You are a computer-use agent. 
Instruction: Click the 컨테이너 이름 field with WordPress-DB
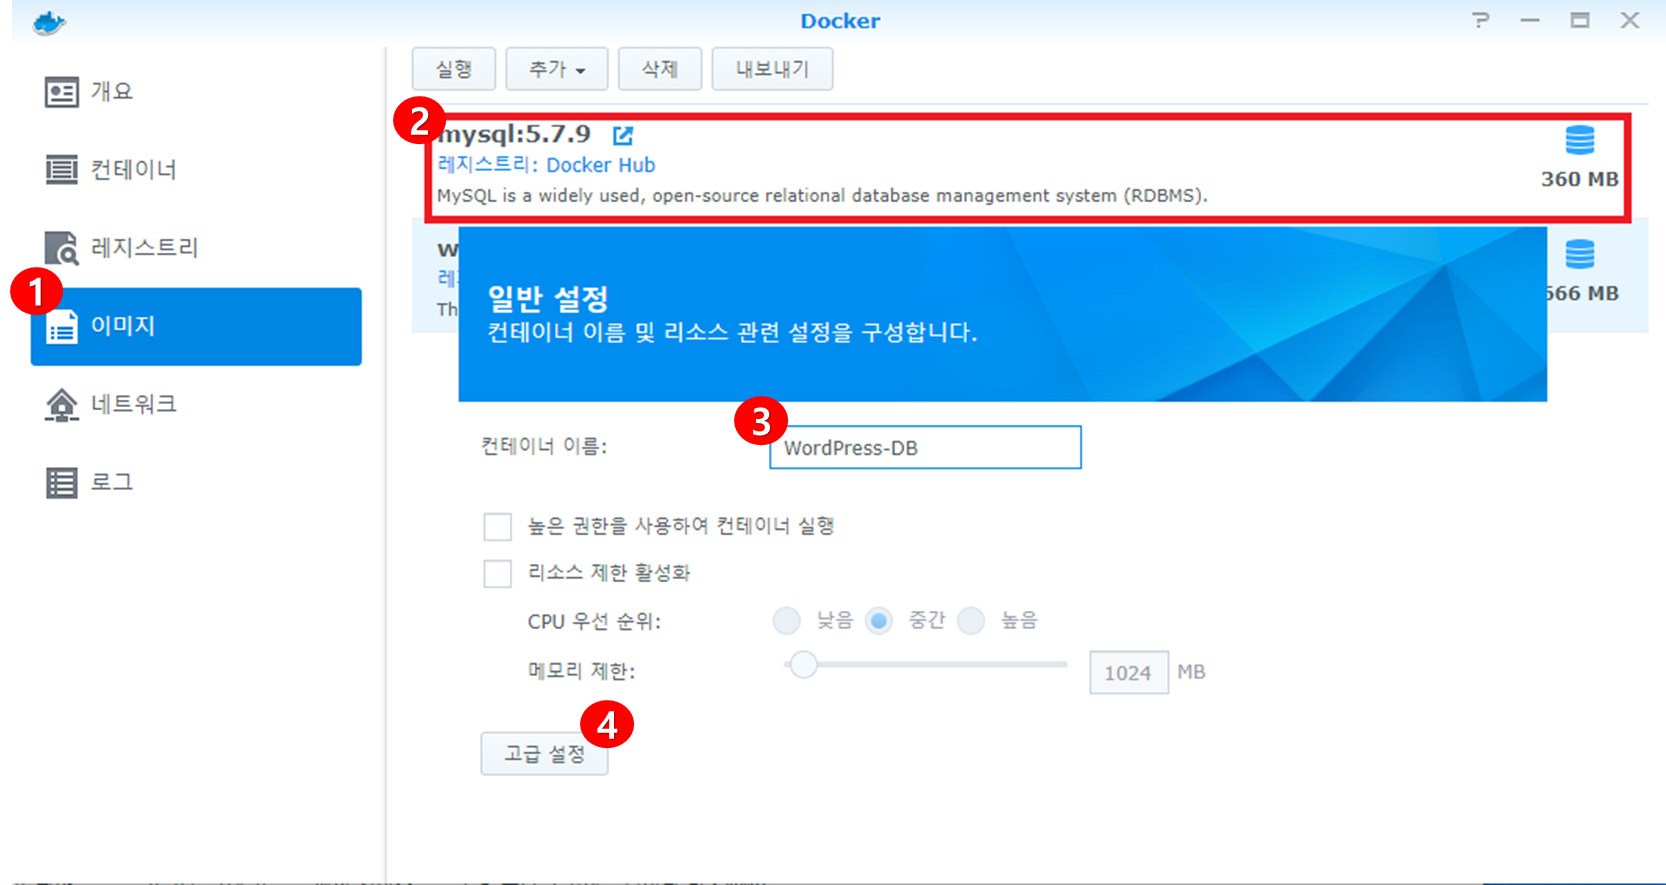tap(925, 447)
